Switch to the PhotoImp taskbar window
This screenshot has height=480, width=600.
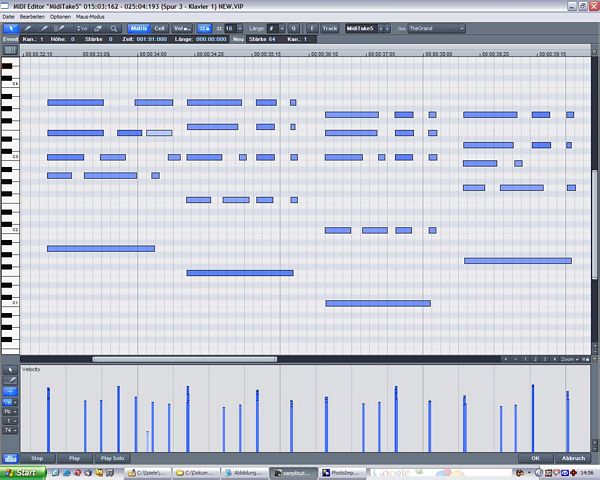pos(342,473)
